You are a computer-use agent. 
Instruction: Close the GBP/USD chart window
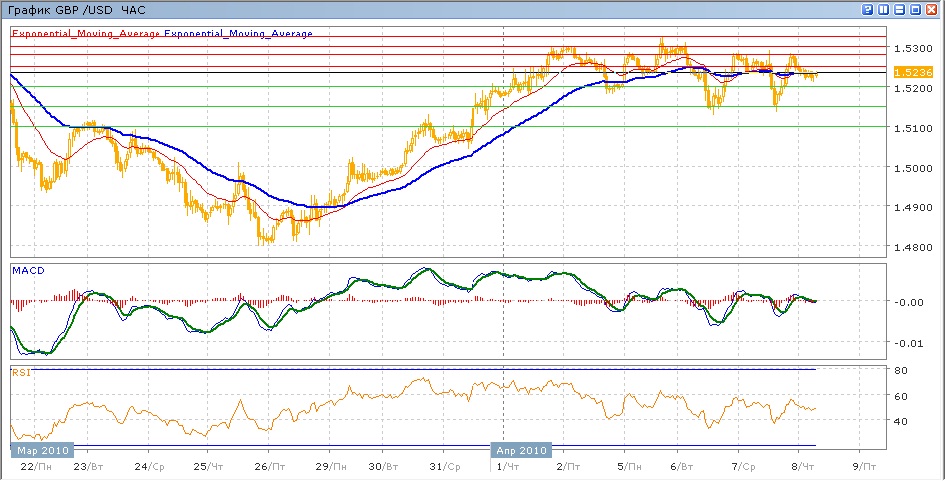tap(931, 9)
